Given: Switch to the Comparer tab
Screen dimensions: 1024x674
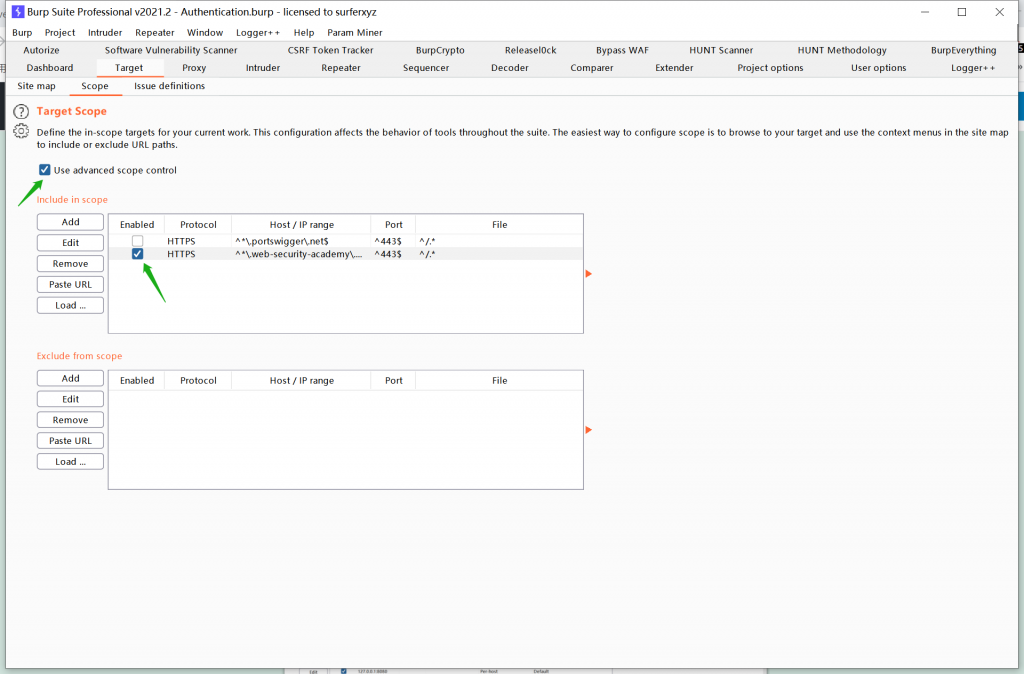Looking at the screenshot, I should (592, 68).
